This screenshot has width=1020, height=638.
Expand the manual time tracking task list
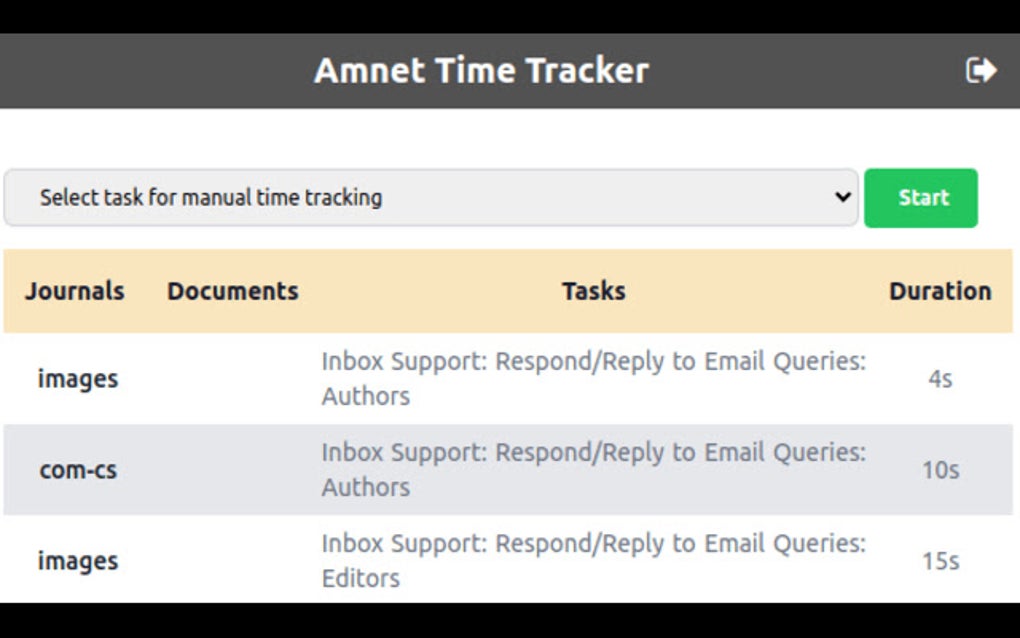point(430,197)
